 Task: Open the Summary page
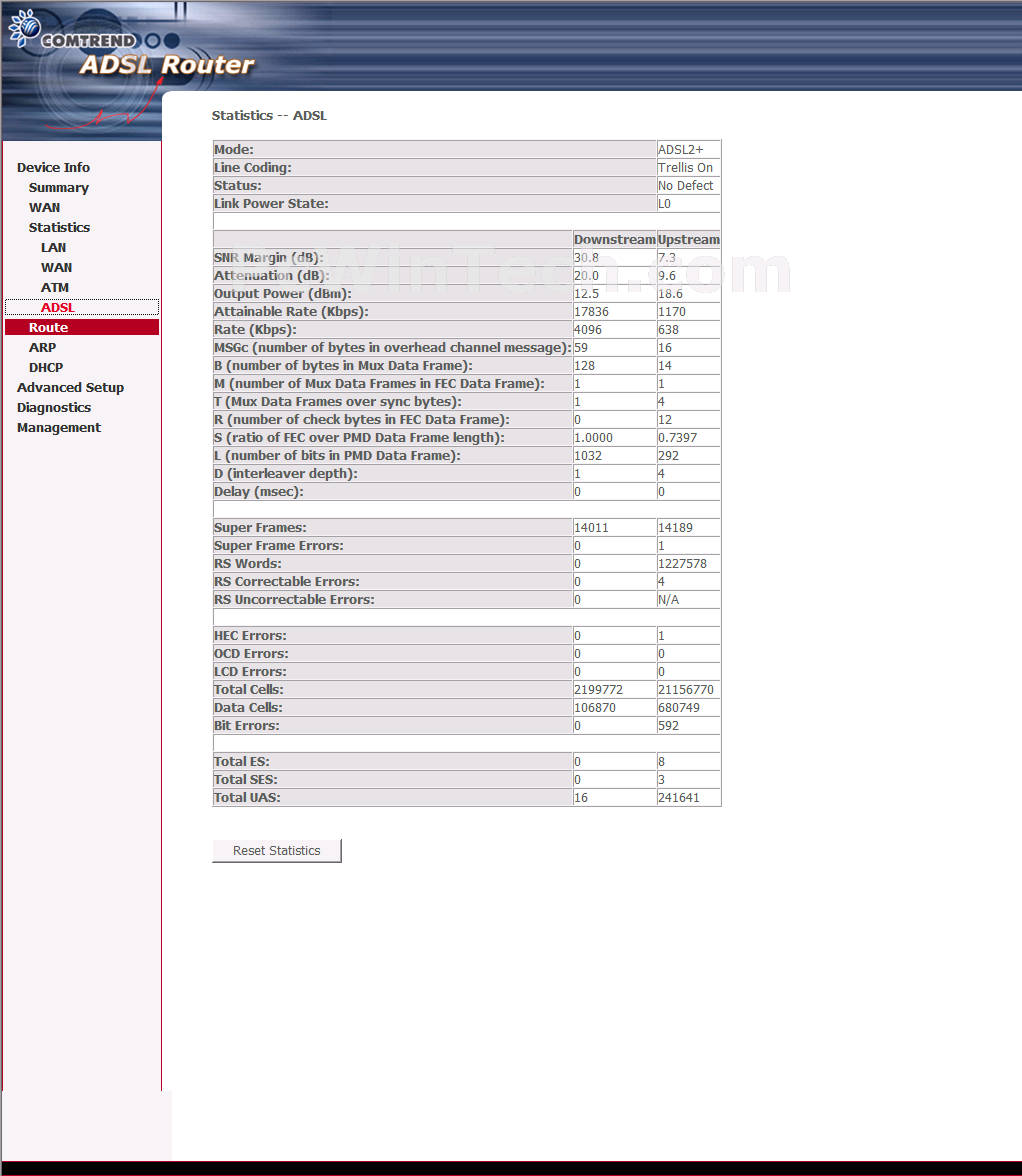pyautogui.click(x=58, y=188)
